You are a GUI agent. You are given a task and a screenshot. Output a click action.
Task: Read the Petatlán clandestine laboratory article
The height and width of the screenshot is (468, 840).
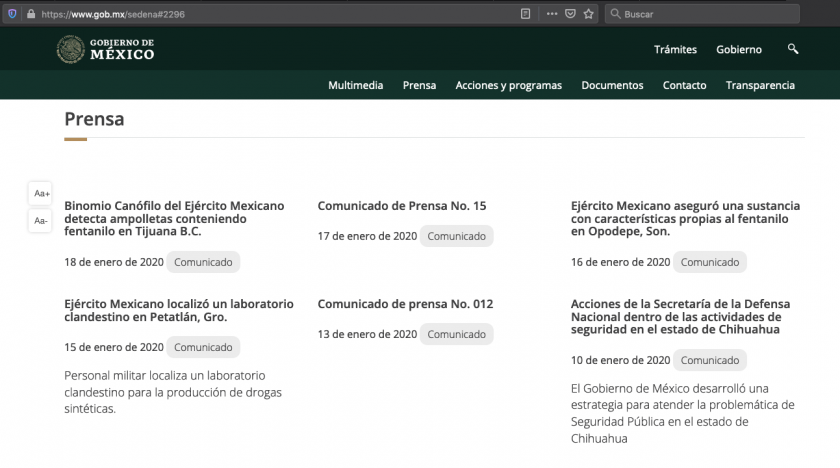(178, 310)
